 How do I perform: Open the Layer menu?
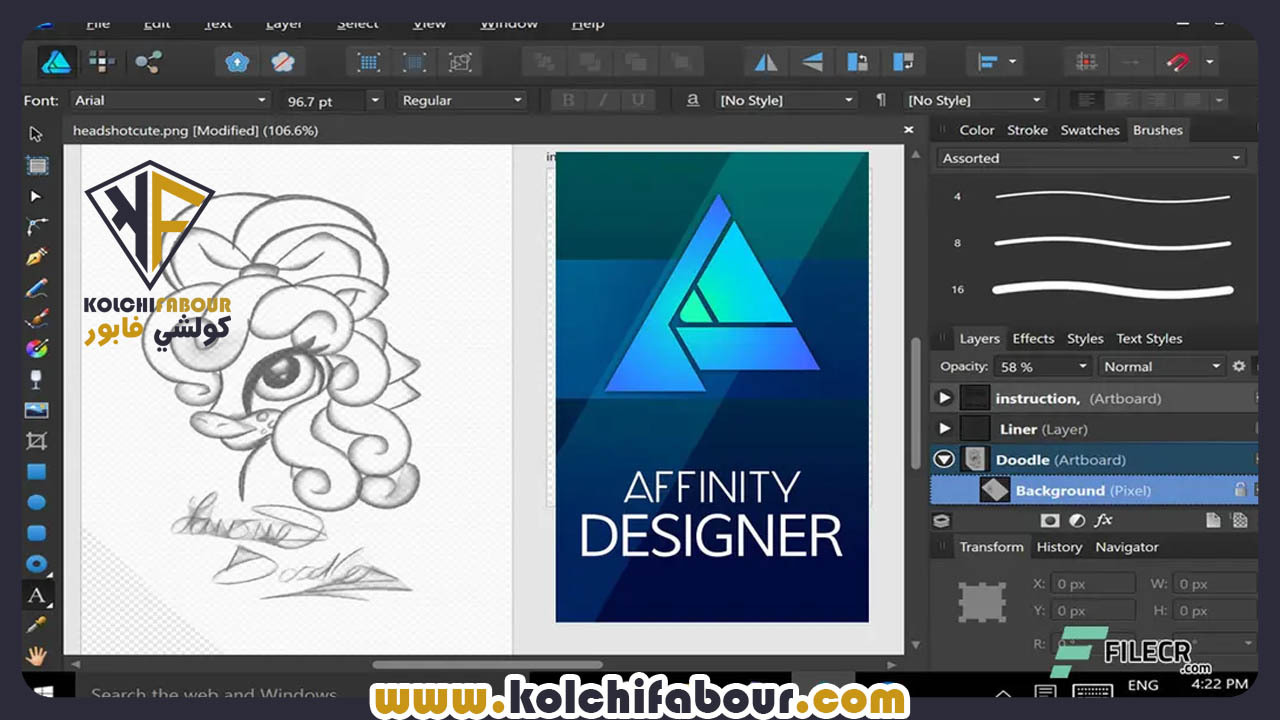click(x=284, y=23)
